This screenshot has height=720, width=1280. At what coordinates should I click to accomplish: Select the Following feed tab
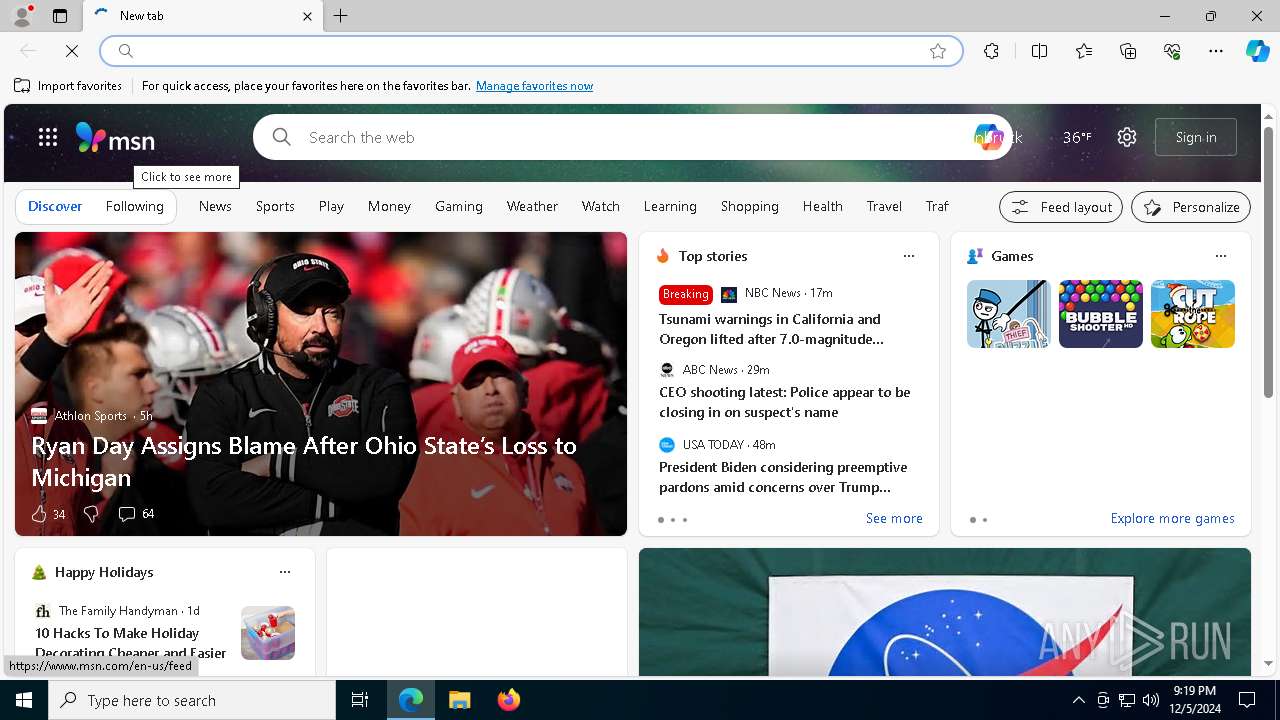[135, 206]
